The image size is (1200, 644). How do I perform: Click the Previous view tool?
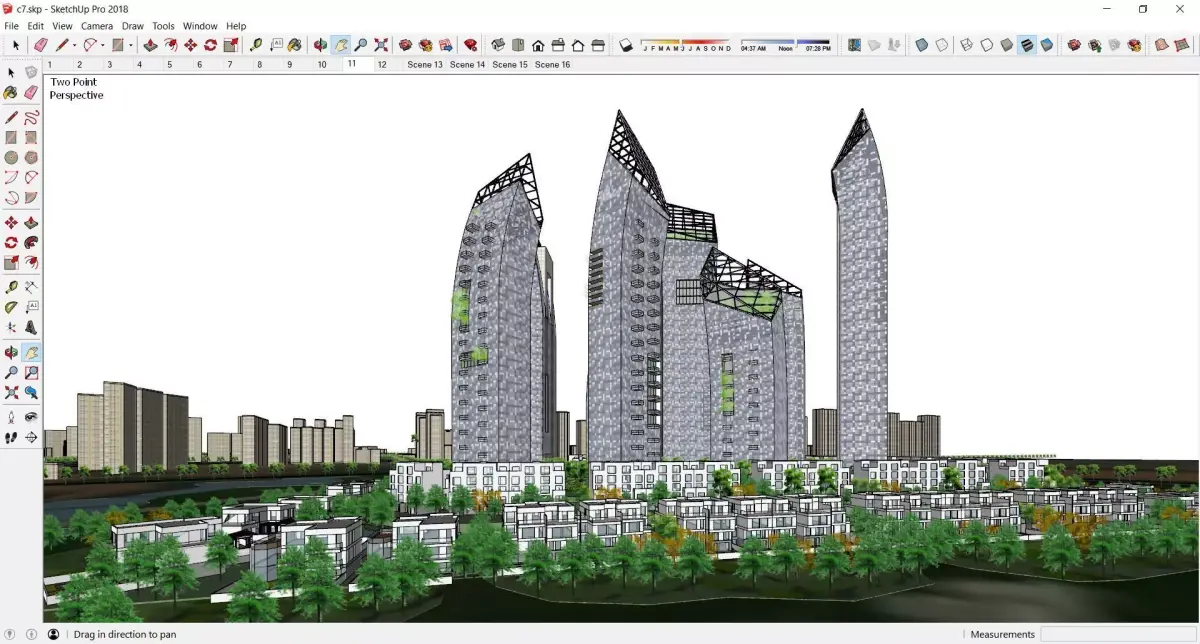pyautogui.click(x=31, y=393)
